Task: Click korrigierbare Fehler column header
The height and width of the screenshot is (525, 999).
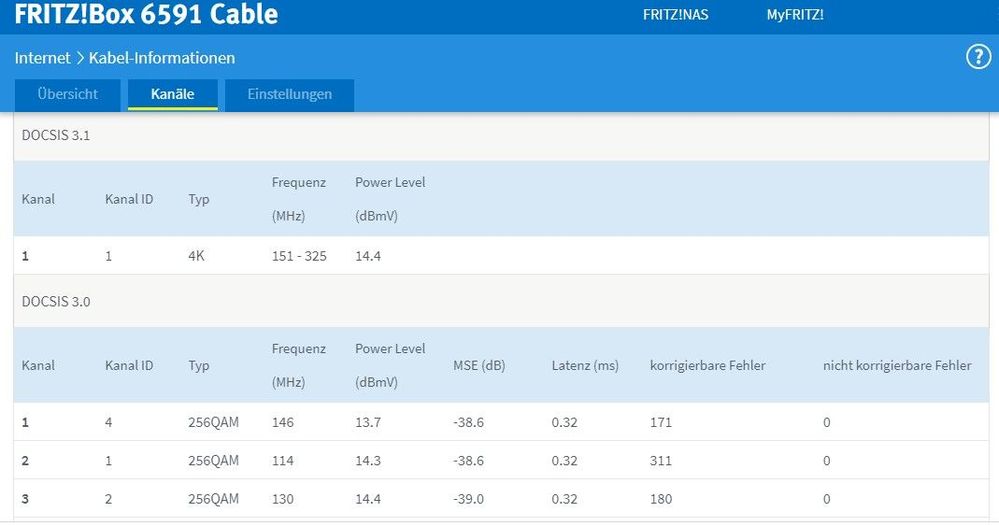Action: [707, 366]
